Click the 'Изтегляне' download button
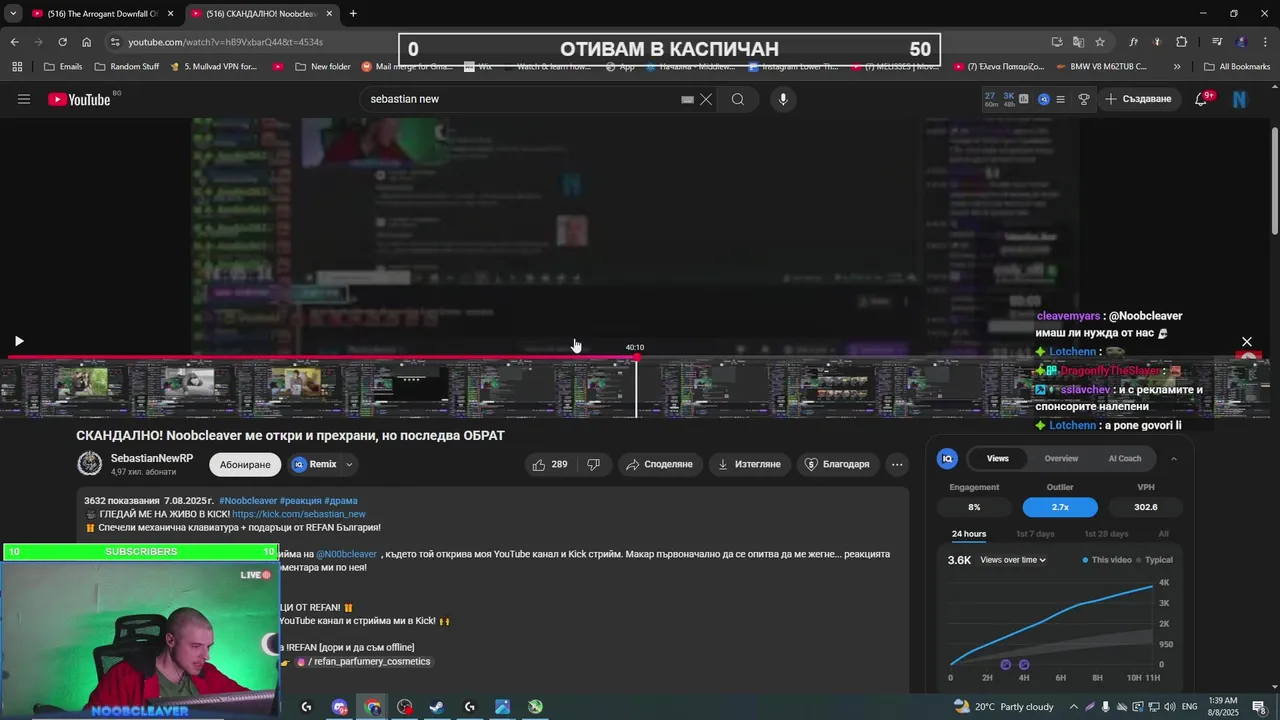This screenshot has height=720, width=1280. point(750,464)
